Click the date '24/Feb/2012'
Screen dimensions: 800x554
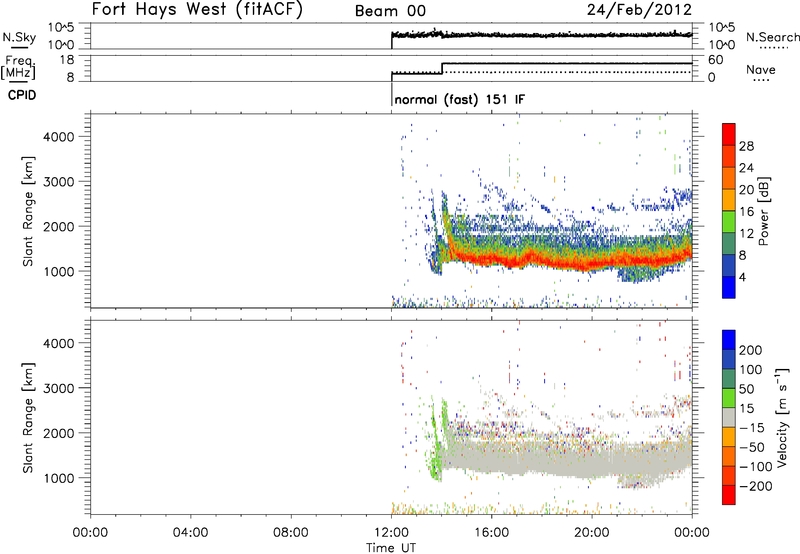[x=639, y=9]
